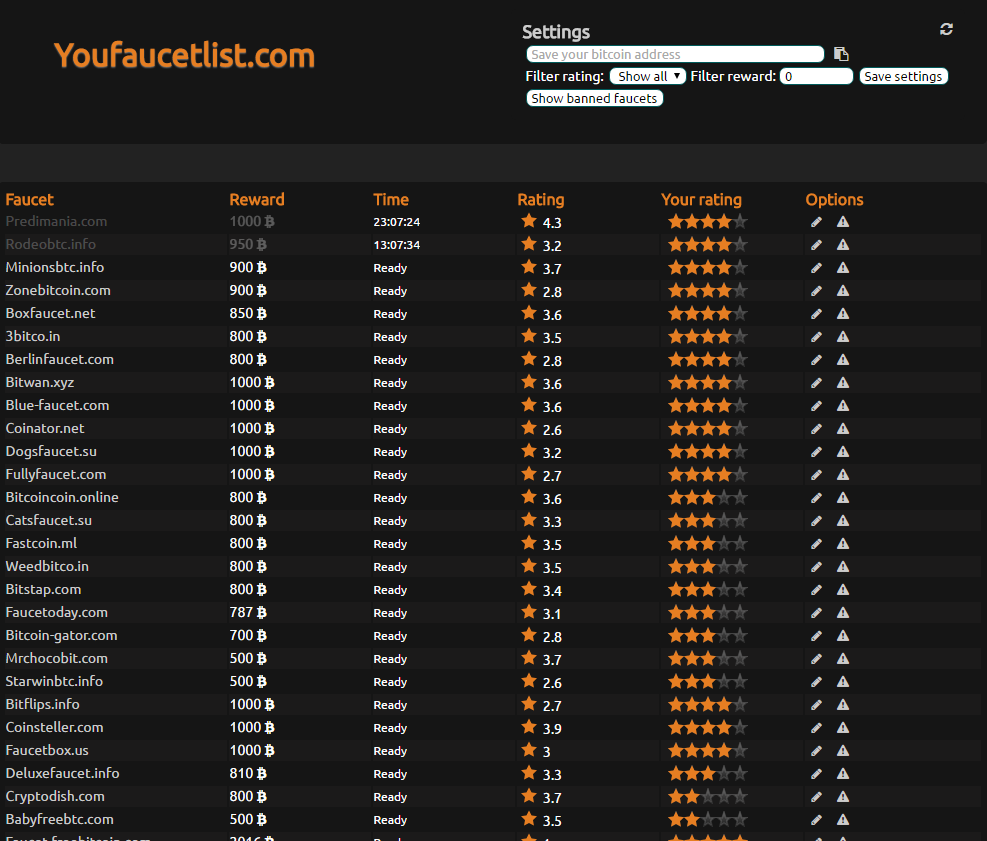Report the Babyfreebtc.com faucet
Viewport: 987px width, 841px height.
point(843,819)
